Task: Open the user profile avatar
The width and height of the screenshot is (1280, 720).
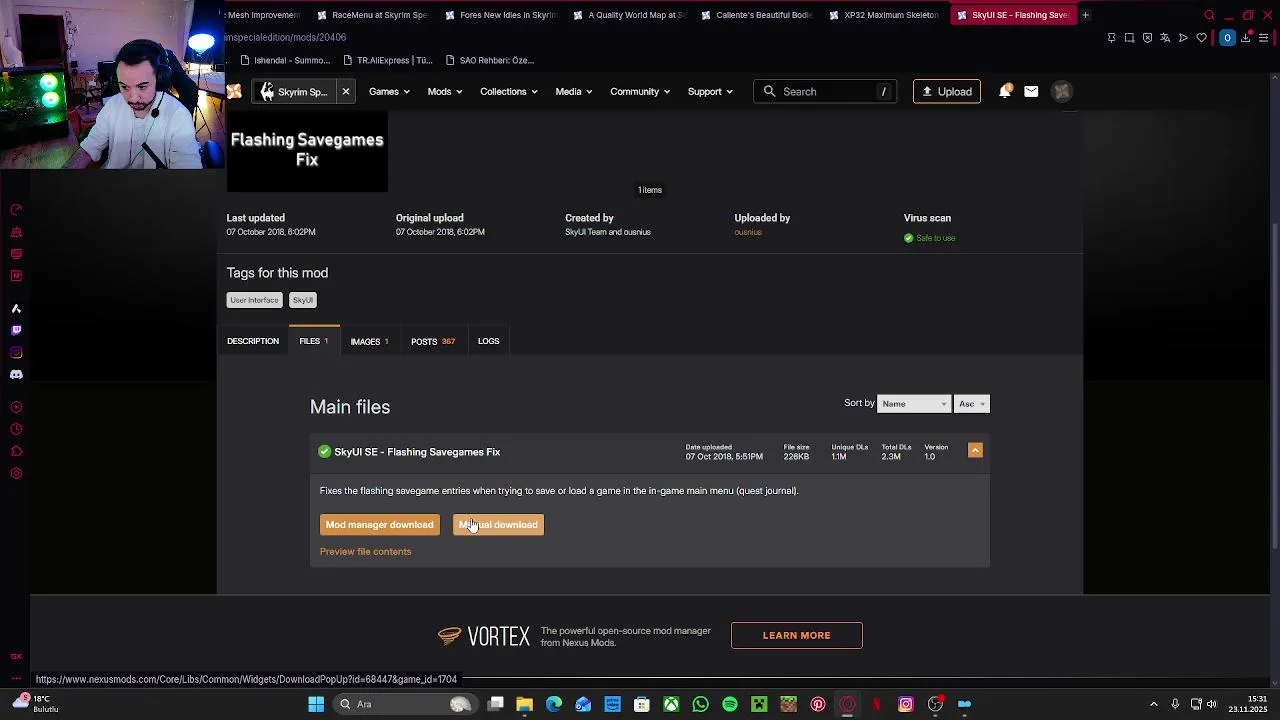Action: coord(1062,91)
